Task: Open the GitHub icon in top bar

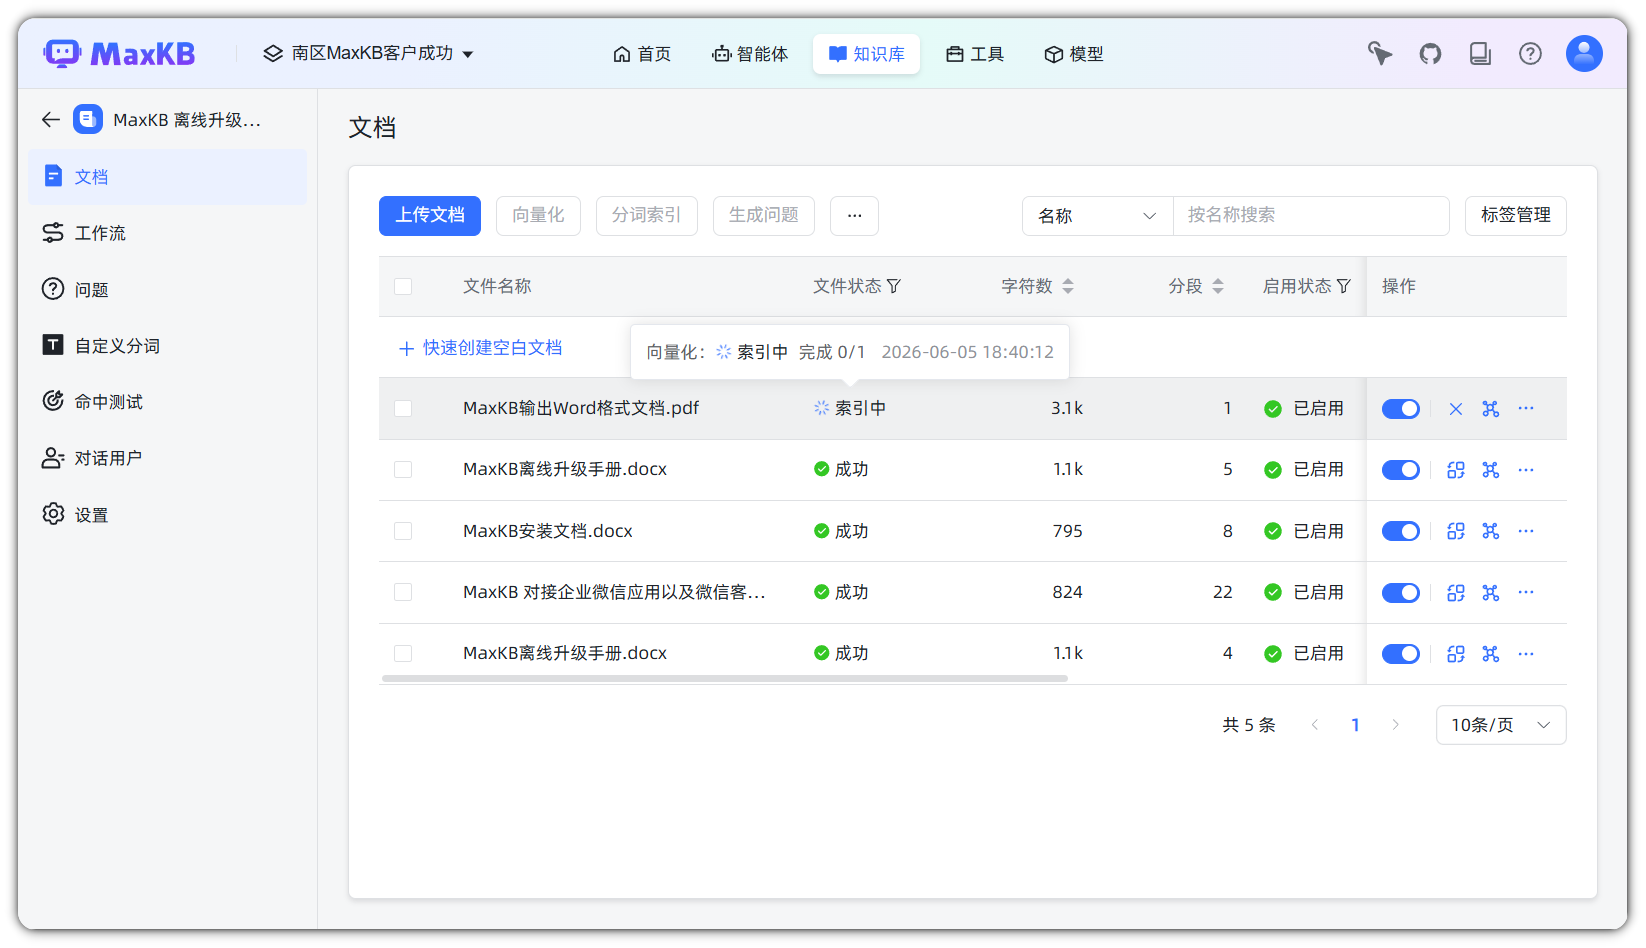Action: [x=1430, y=54]
